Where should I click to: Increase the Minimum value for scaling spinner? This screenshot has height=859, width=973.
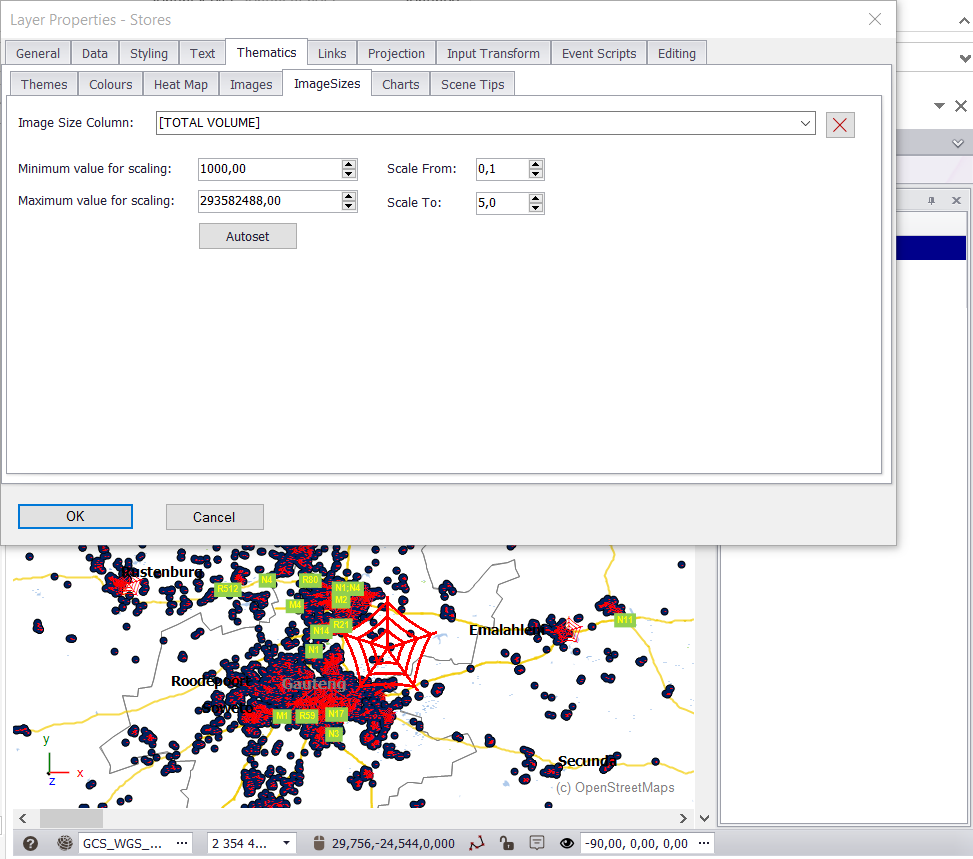[349, 164]
